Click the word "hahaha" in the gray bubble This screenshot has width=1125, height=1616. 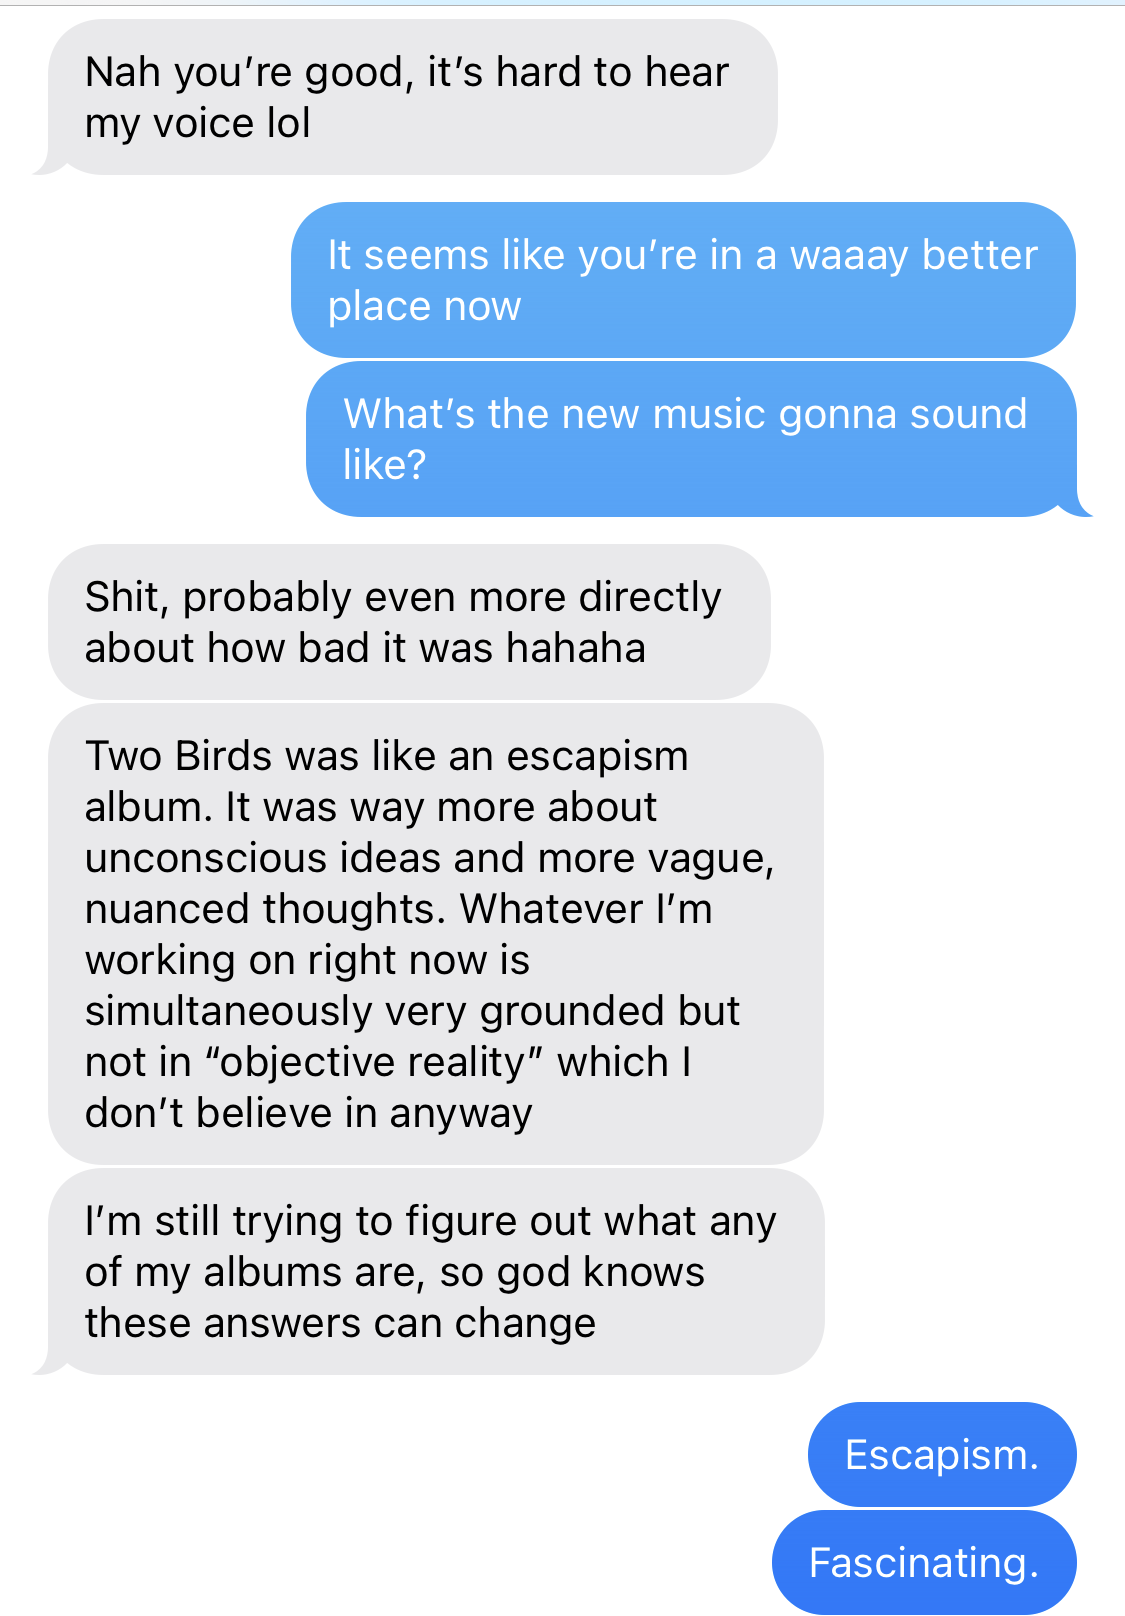click(x=576, y=648)
